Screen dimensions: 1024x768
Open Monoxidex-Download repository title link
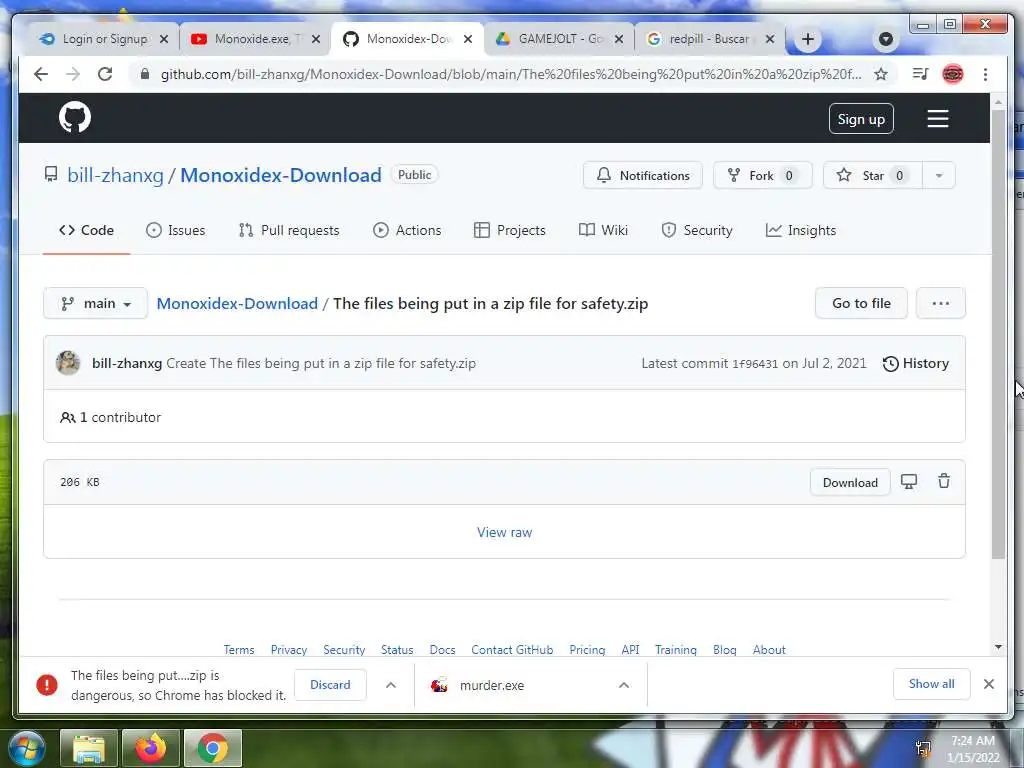pyautogui.click(x=281, y=176)
